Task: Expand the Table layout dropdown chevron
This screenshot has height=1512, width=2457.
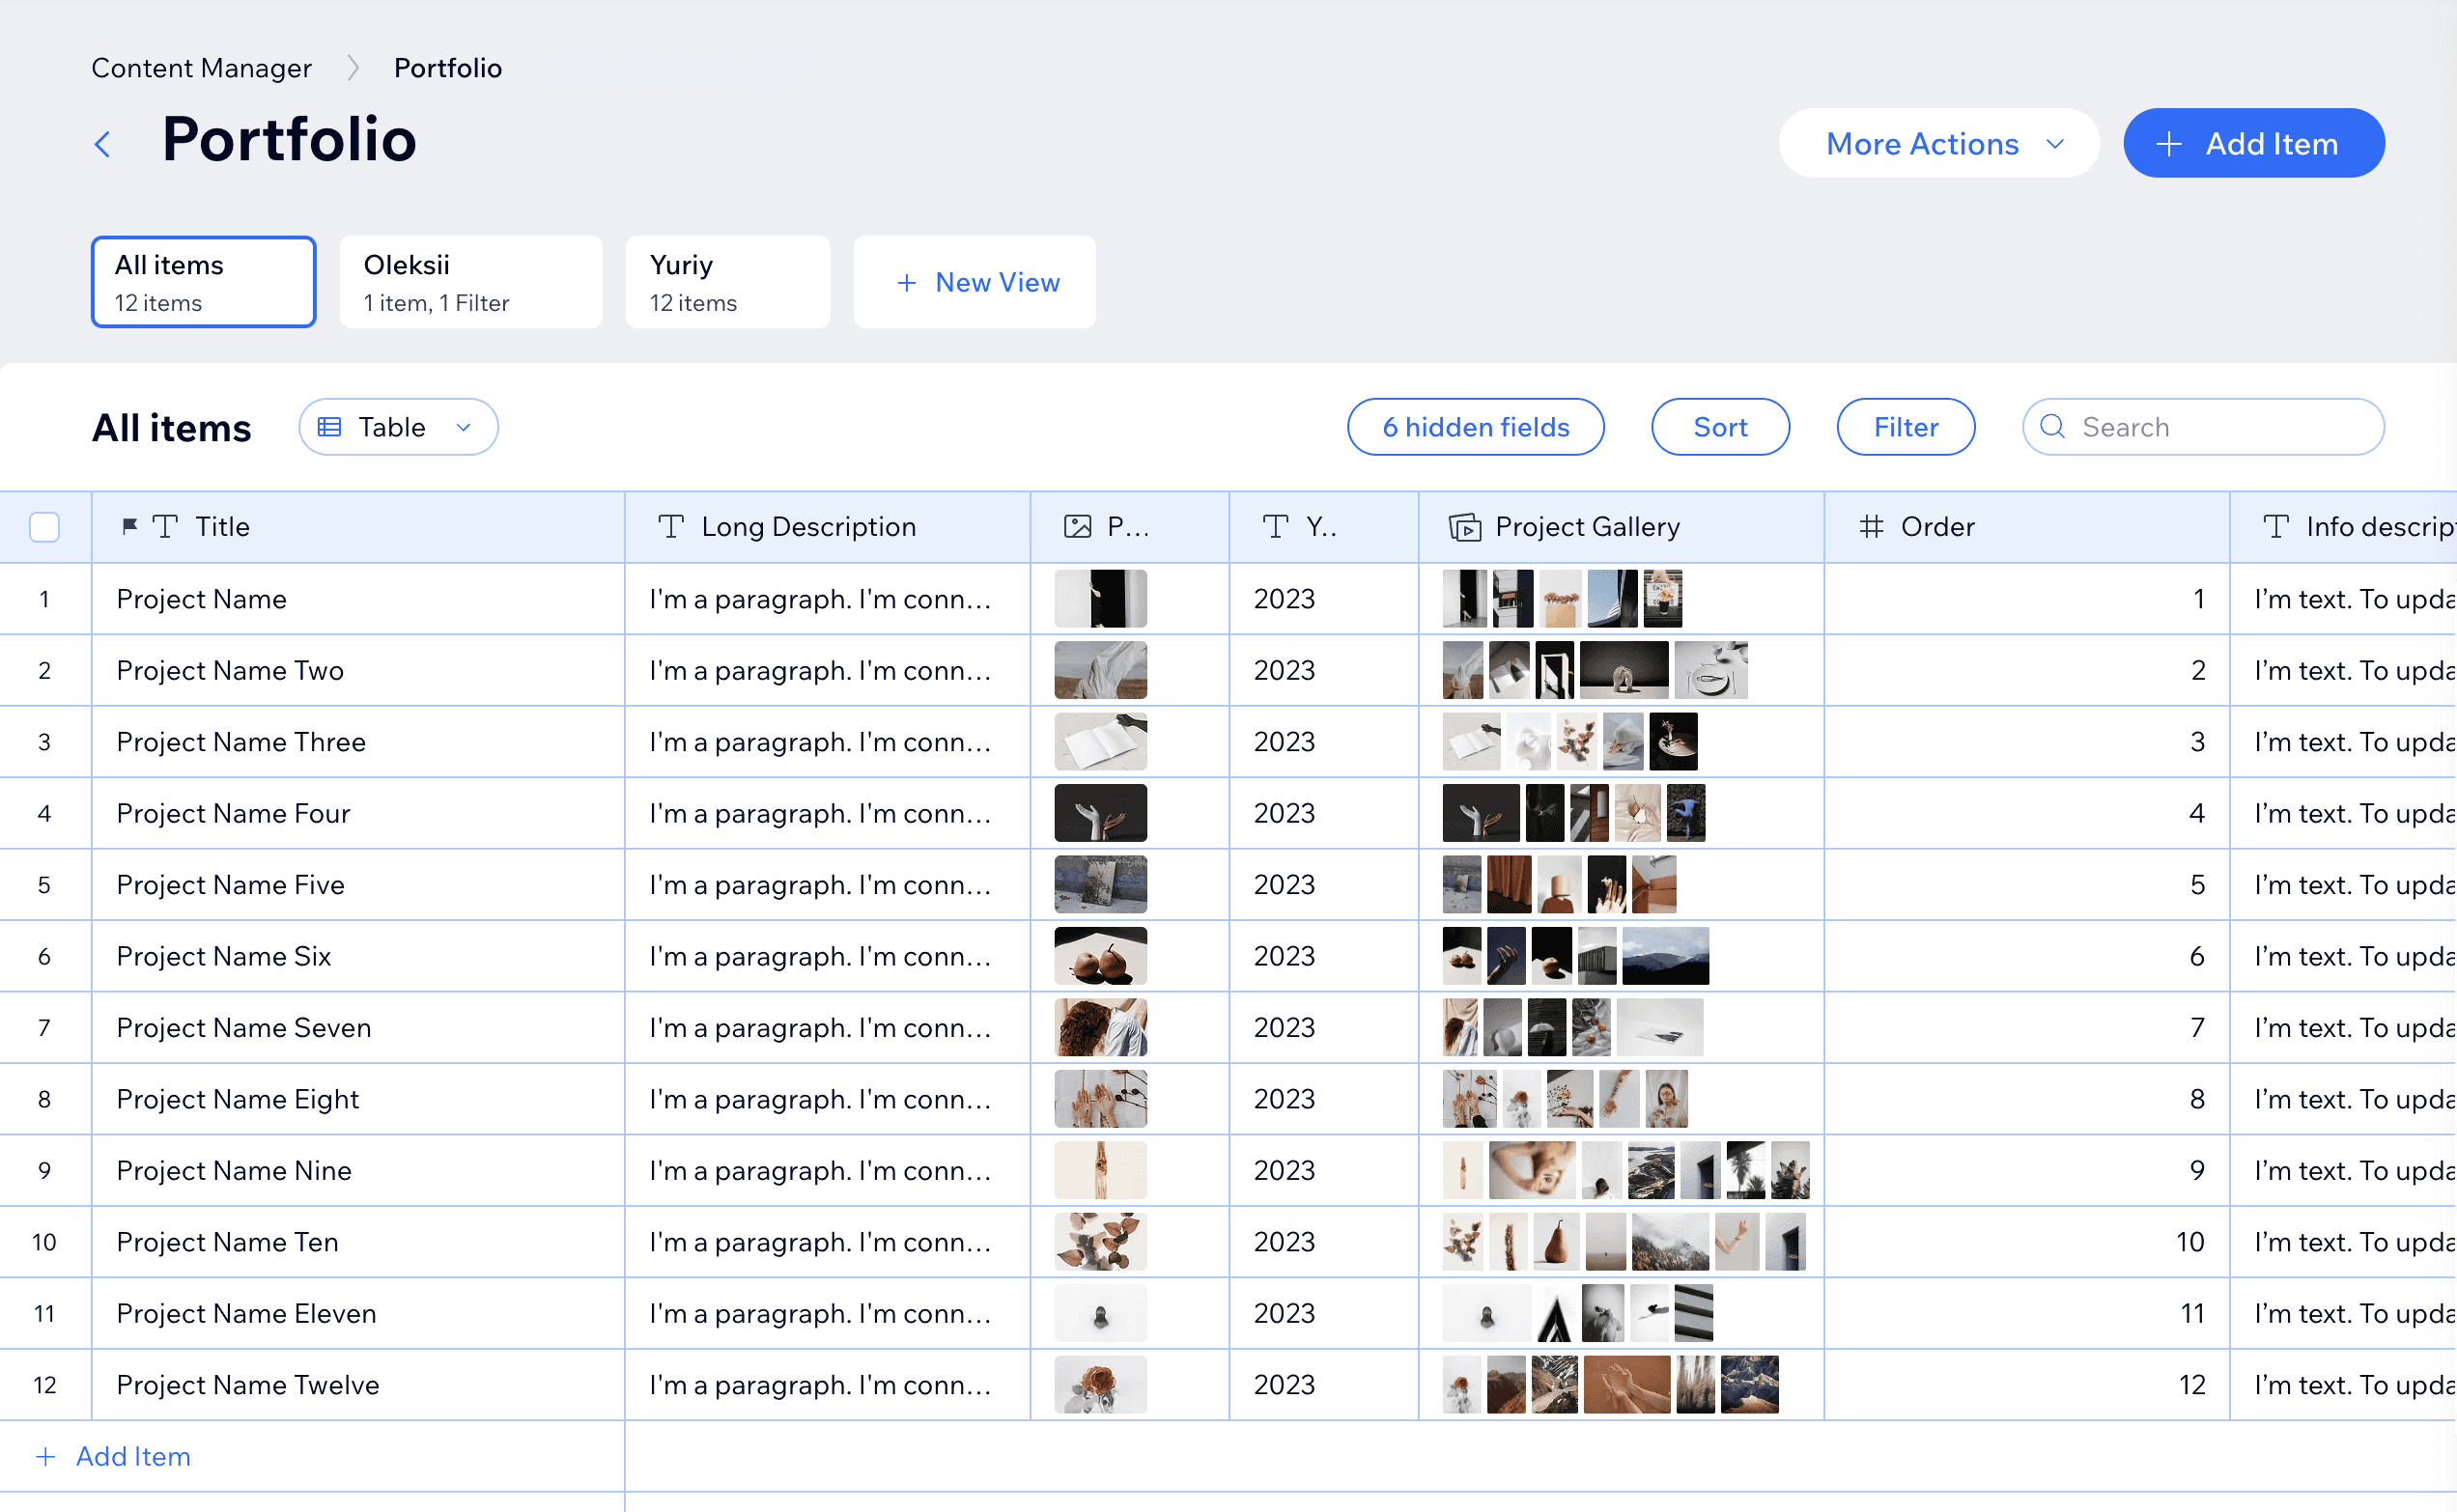Action: [463, 427]
